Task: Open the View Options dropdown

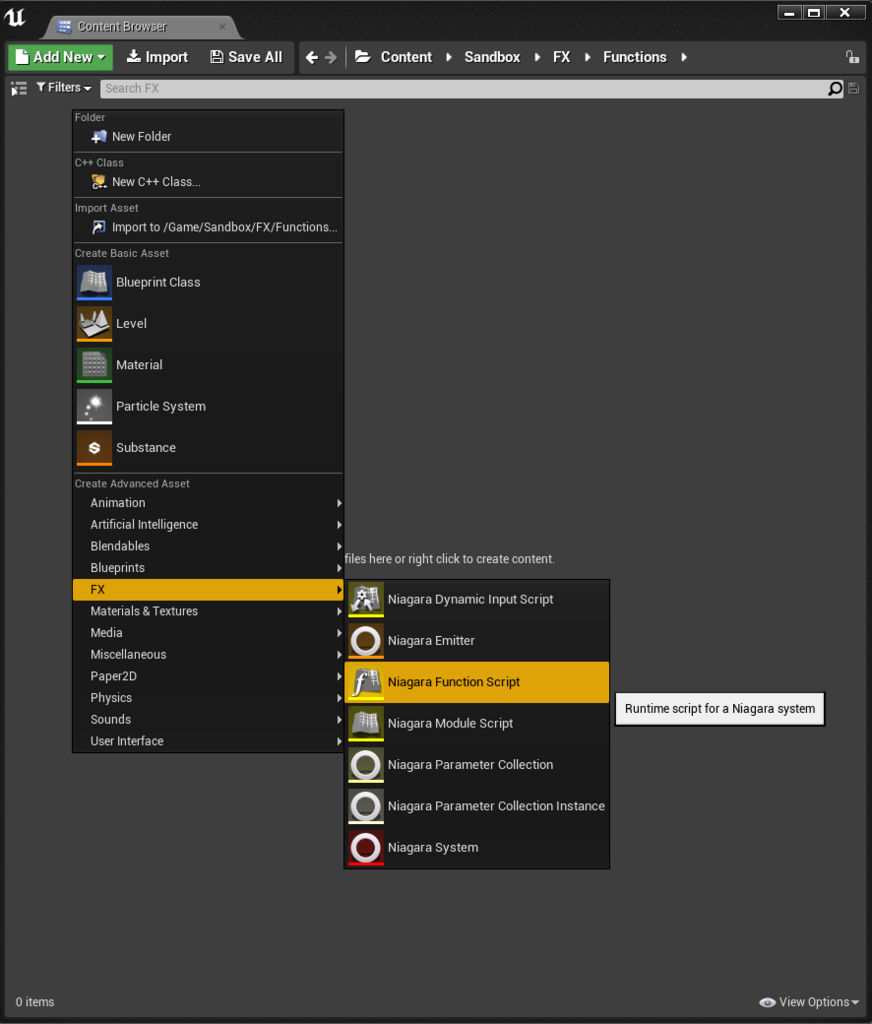Action: click(809, 1002)
